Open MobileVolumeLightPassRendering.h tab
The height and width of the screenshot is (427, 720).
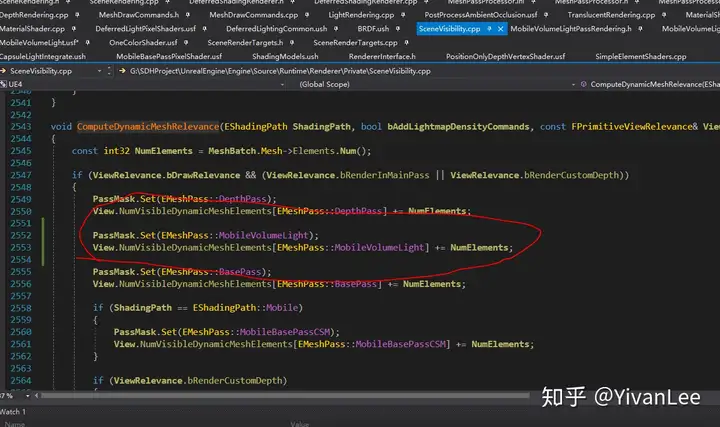[x=571, y=28]
